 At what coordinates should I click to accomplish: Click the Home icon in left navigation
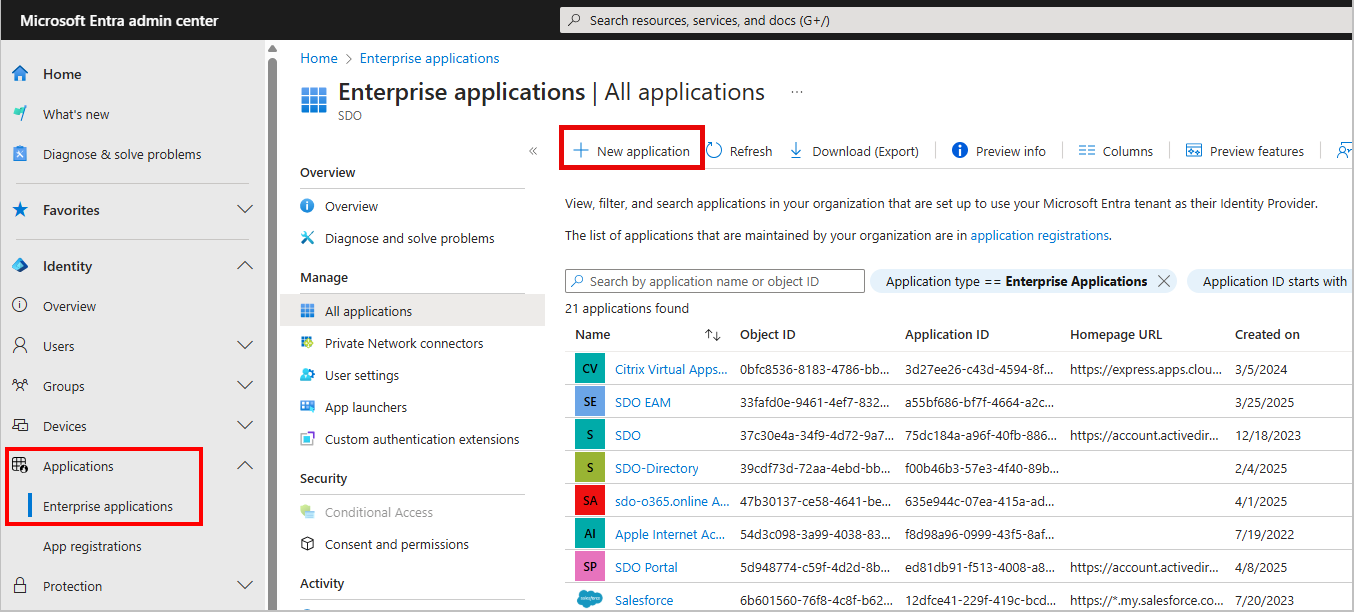click(x=20, y=74)
